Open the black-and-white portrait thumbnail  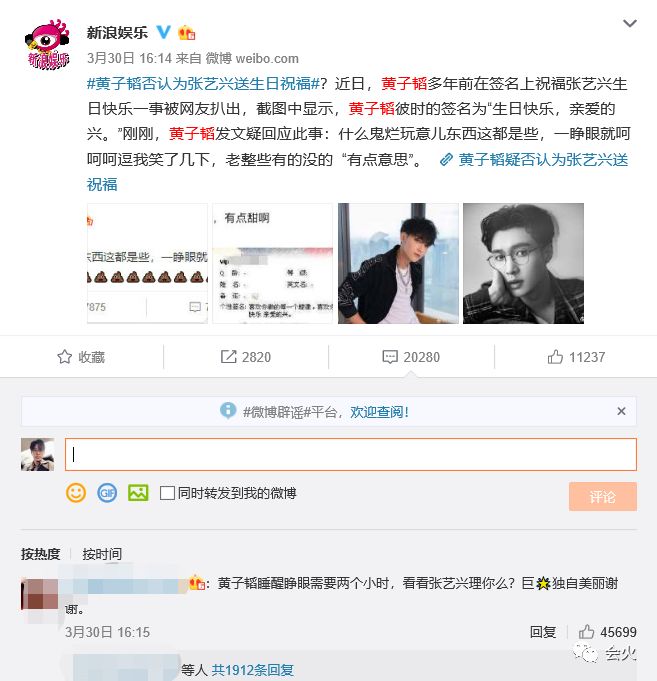coord(523,263)
